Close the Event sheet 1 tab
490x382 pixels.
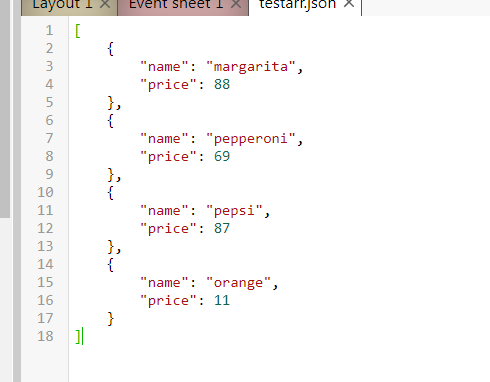pos(236,4)
